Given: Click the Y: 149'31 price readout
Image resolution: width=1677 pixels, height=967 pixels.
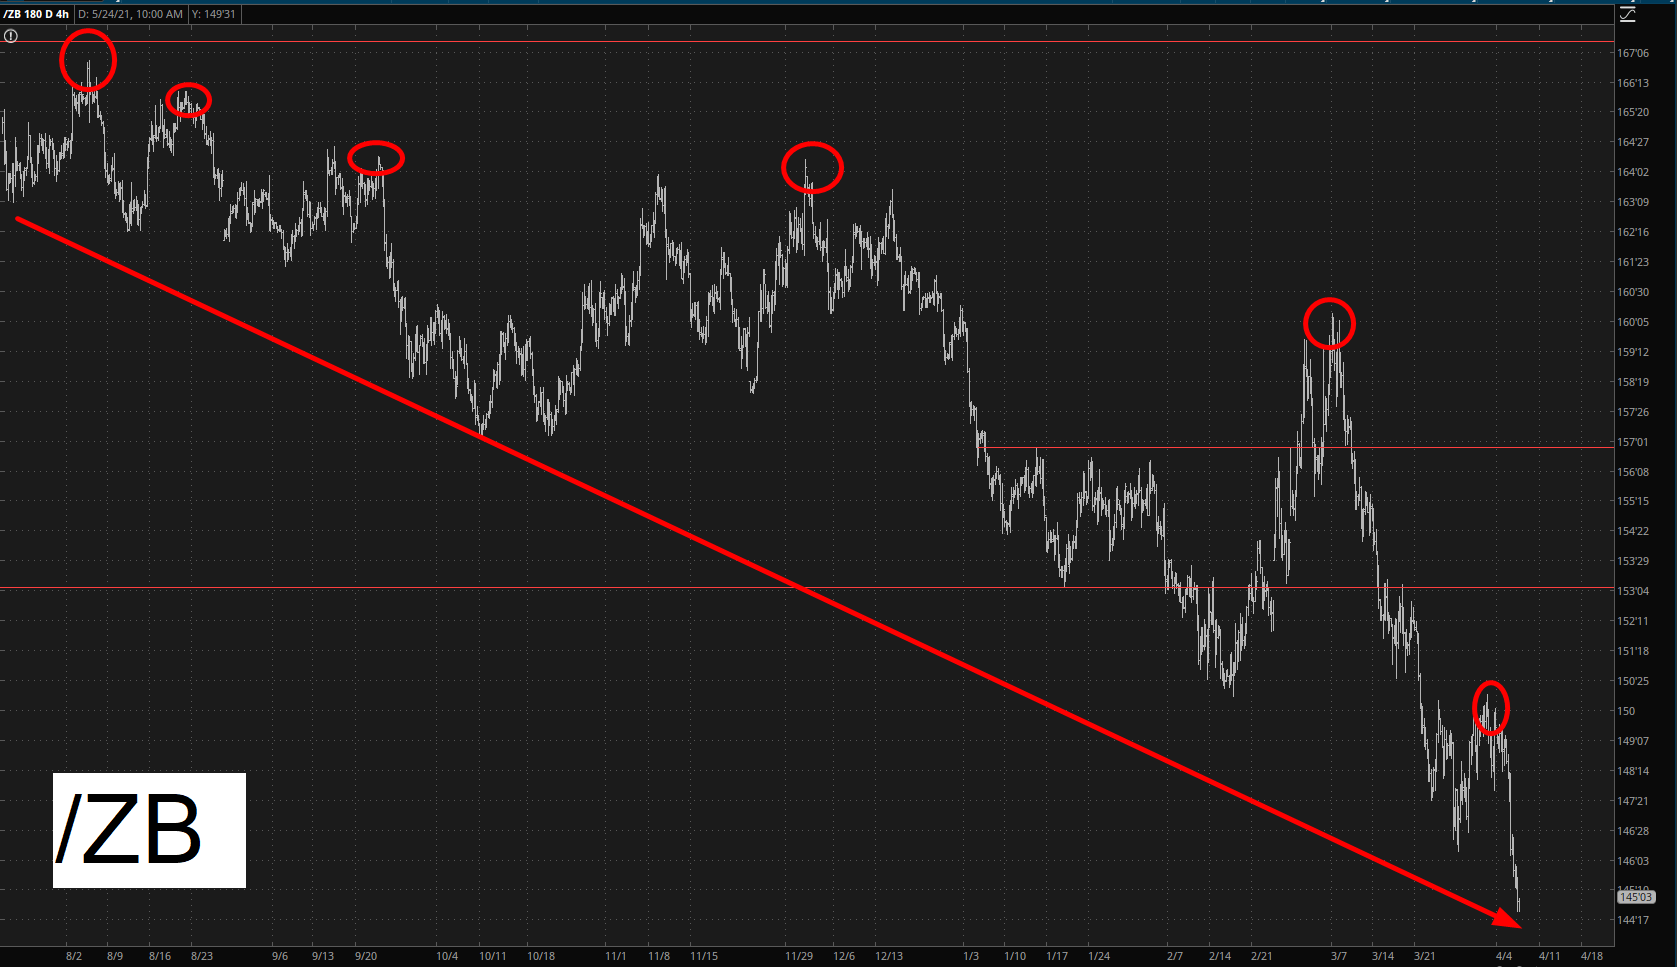Looking at the screenshot, I should (x=215, y=14).
